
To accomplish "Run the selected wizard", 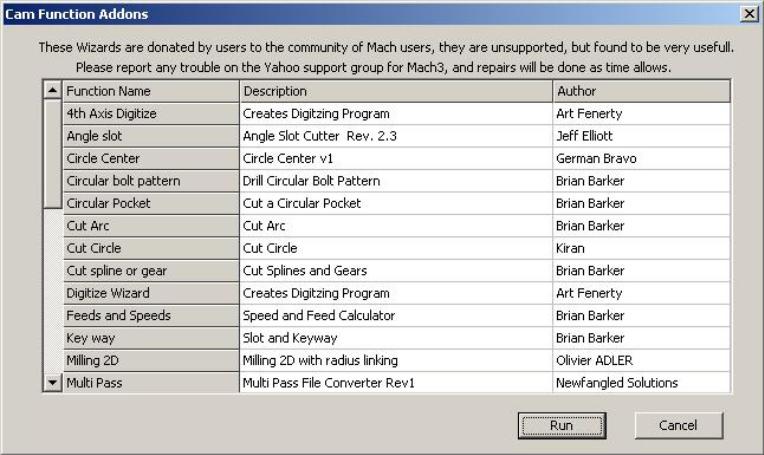I will click(x=562, y=426).
